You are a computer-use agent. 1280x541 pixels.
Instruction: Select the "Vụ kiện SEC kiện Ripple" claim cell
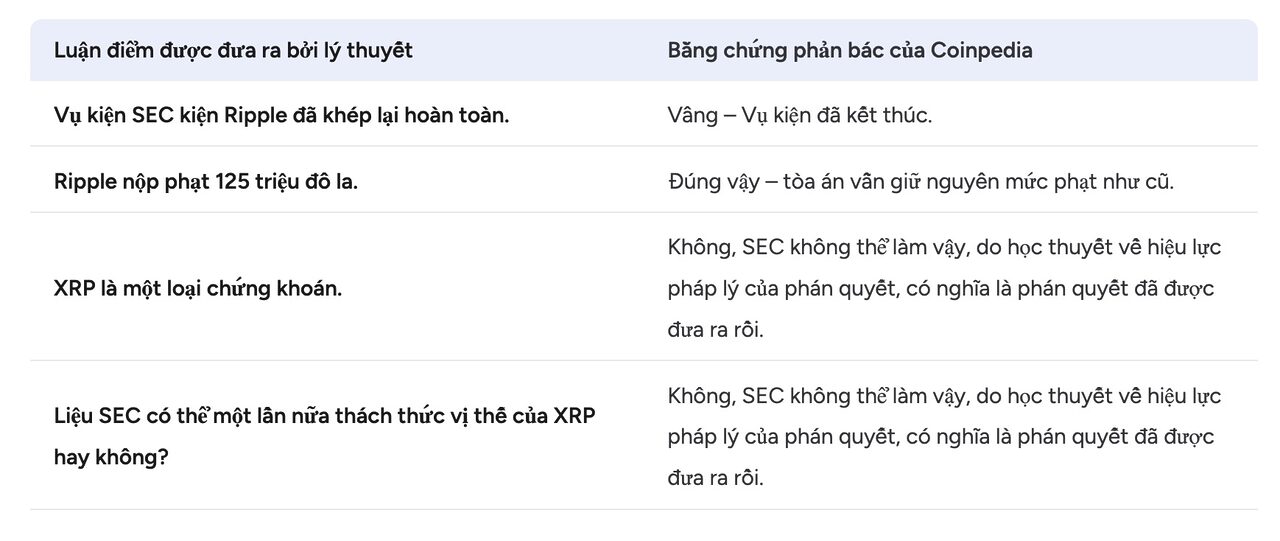[x=281, y=115]
